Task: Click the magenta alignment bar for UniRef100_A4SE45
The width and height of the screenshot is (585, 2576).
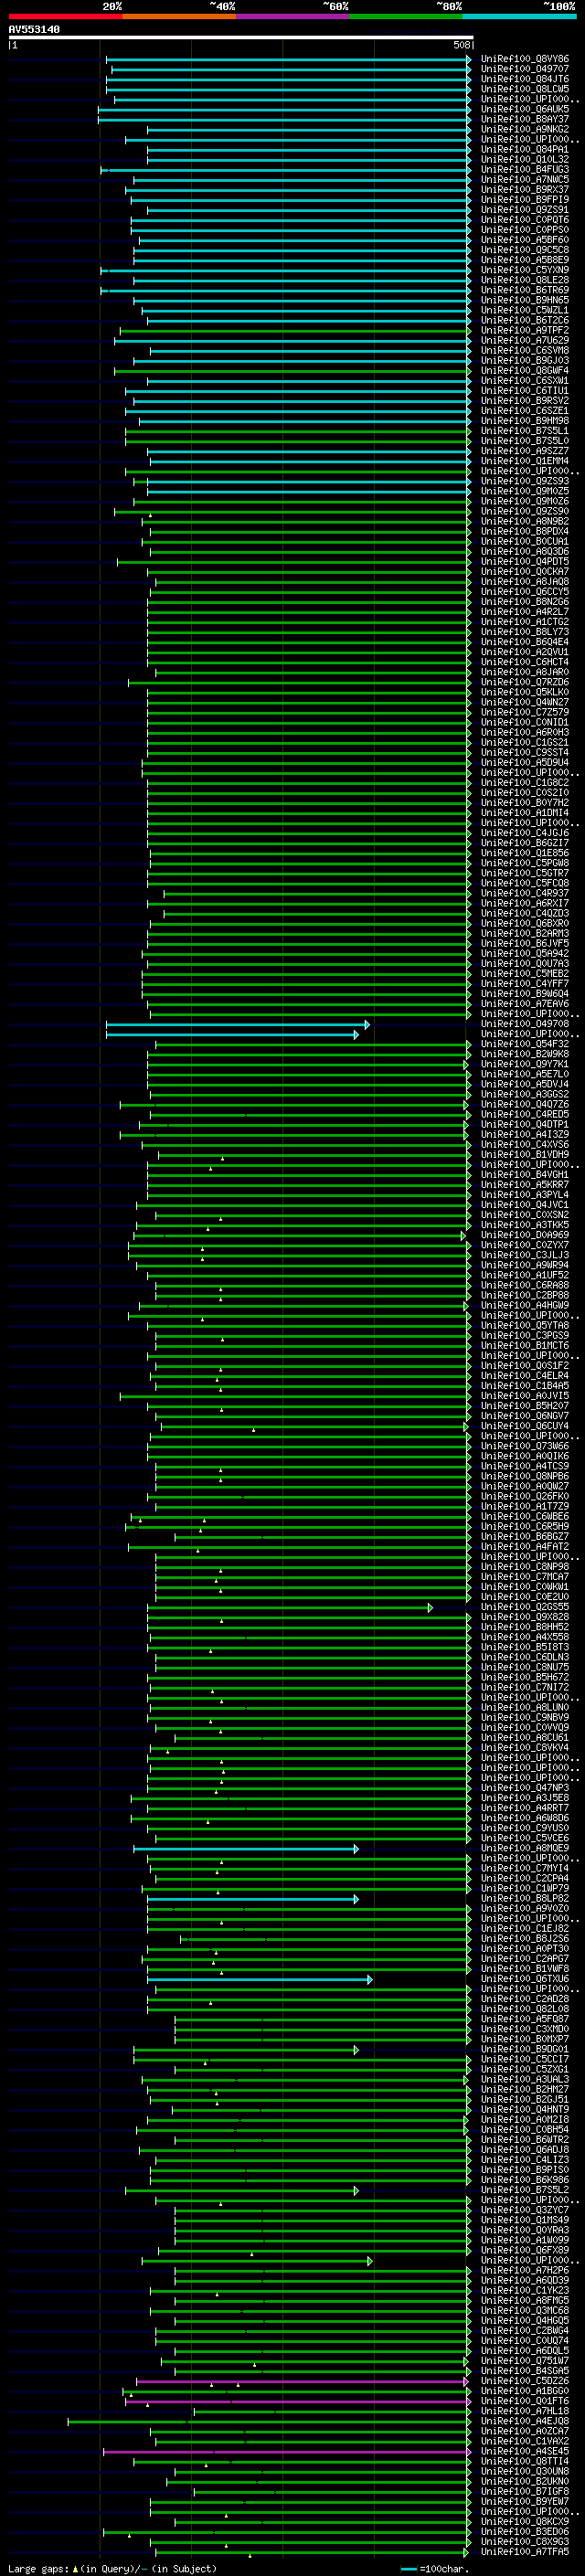Action: coord(287,2451)
